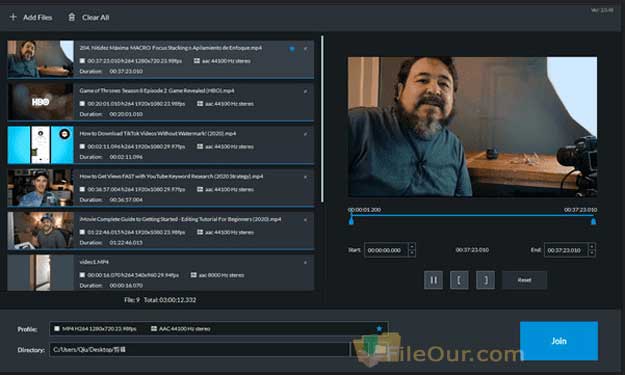Viewport: 625px width, 375px height.
Task: Select the iMovie Complete Guide thumbnail
Action: pos(41,230)
